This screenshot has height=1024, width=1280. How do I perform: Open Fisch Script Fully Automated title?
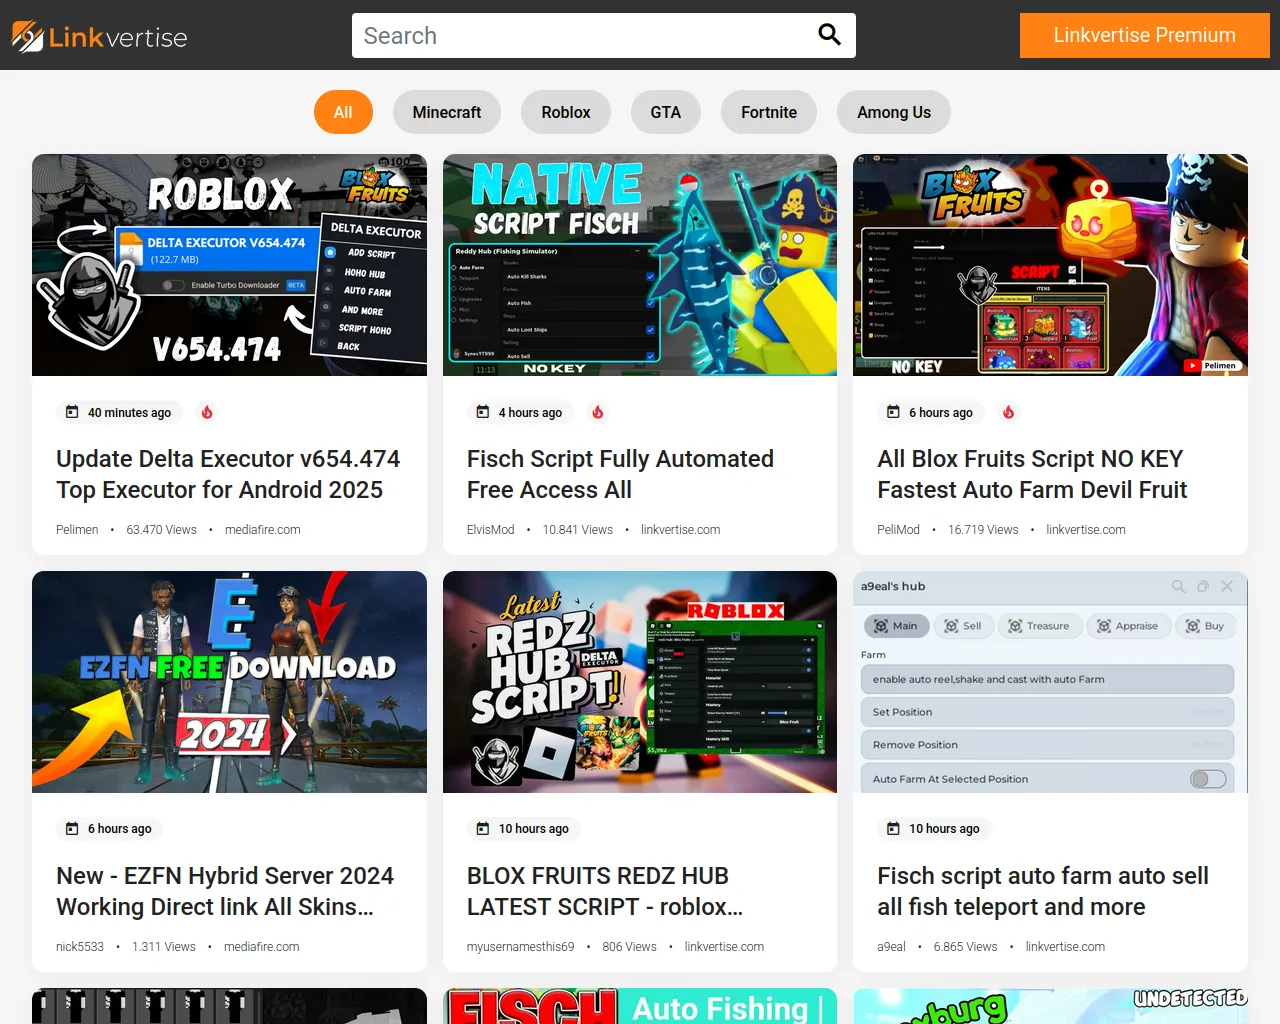pyautogui.click(x=620, y=474)
